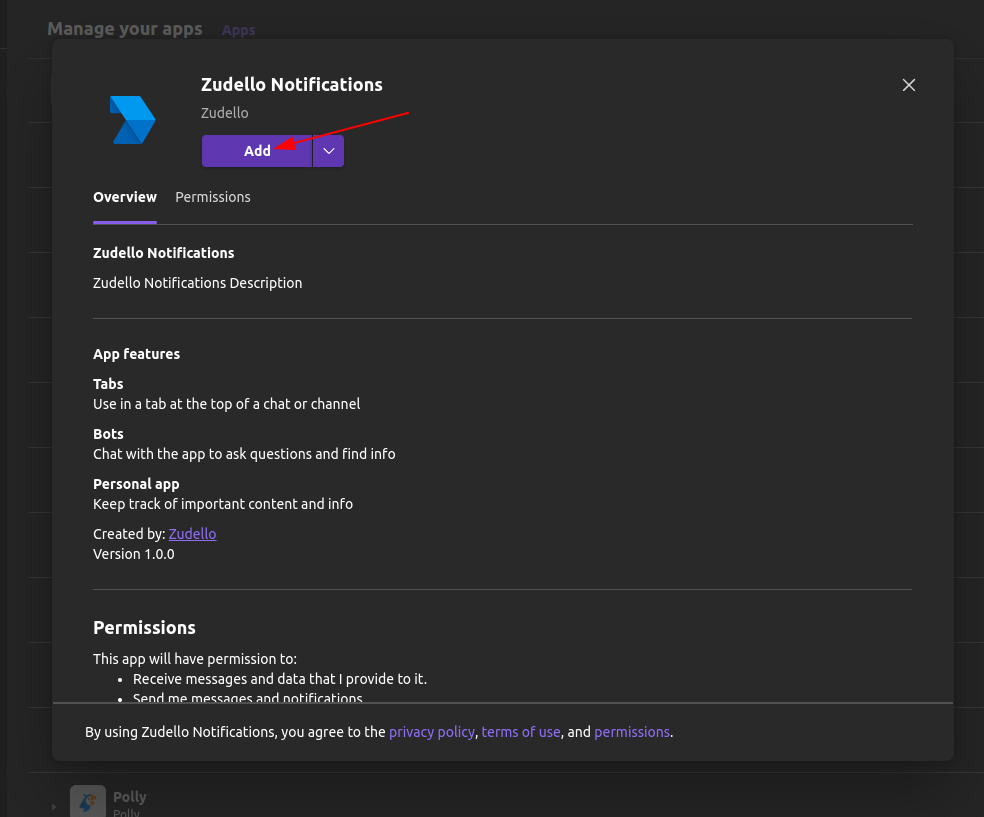Click the 'Bots' feature heading
The height and width of the screenshot is (817, 984).
click(x=108, y=434)
